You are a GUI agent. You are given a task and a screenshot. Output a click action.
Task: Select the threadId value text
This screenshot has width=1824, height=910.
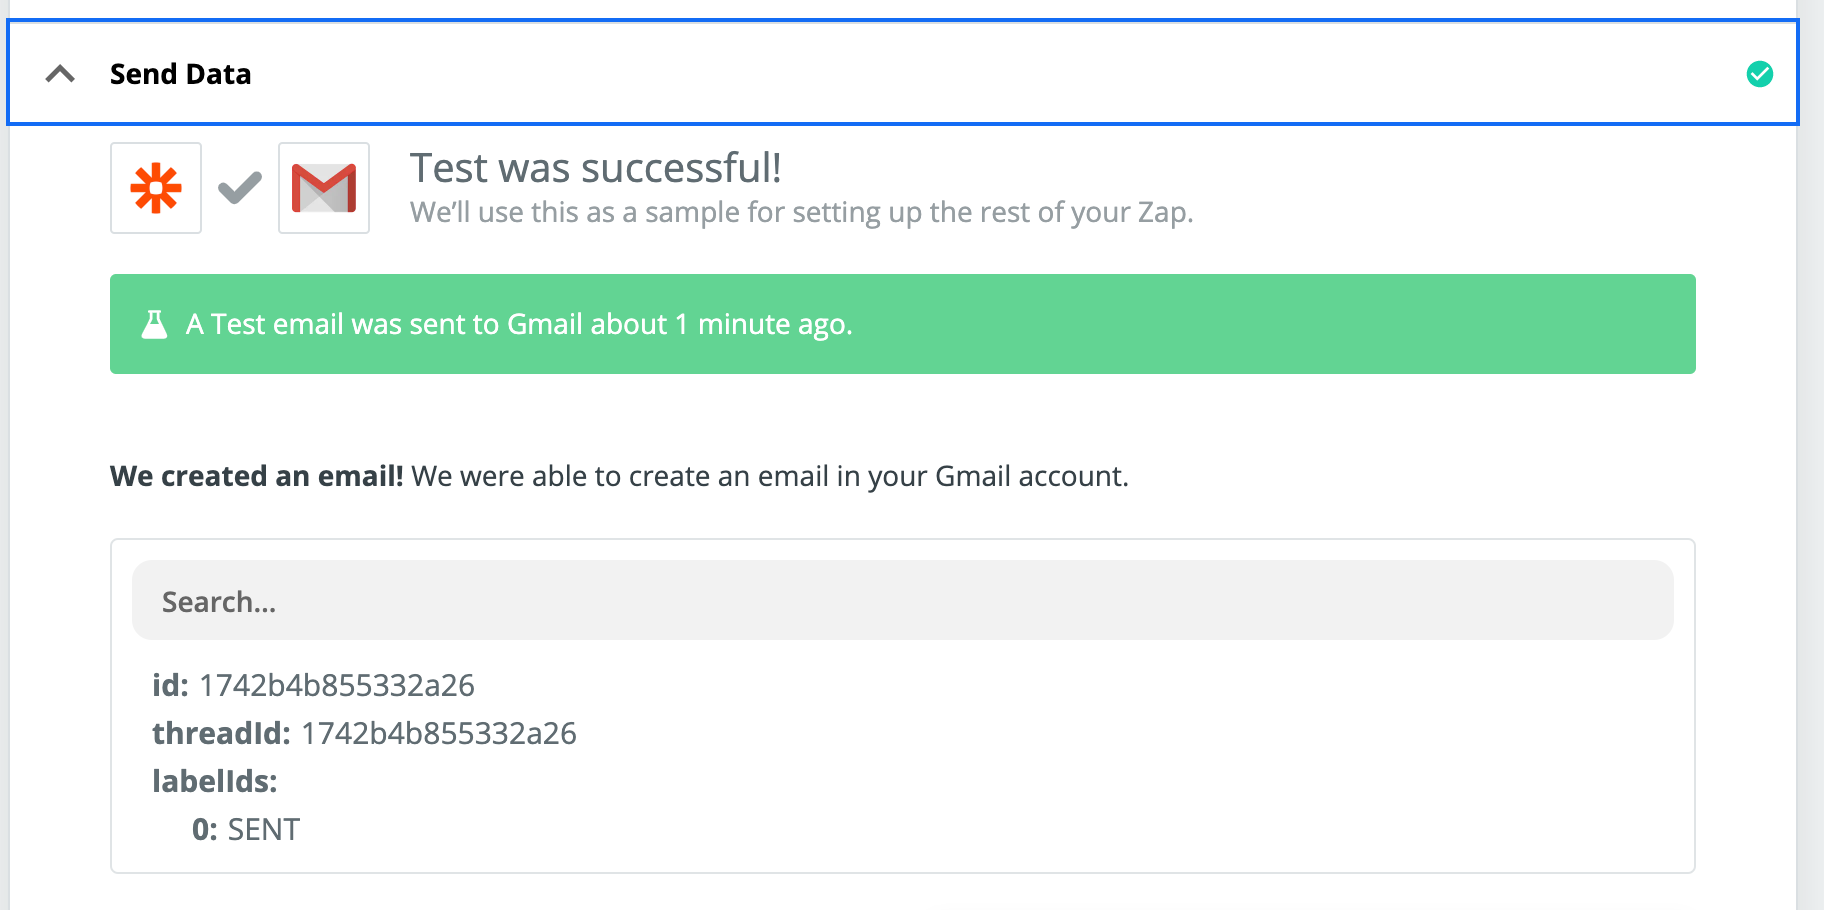pos(439,733)
